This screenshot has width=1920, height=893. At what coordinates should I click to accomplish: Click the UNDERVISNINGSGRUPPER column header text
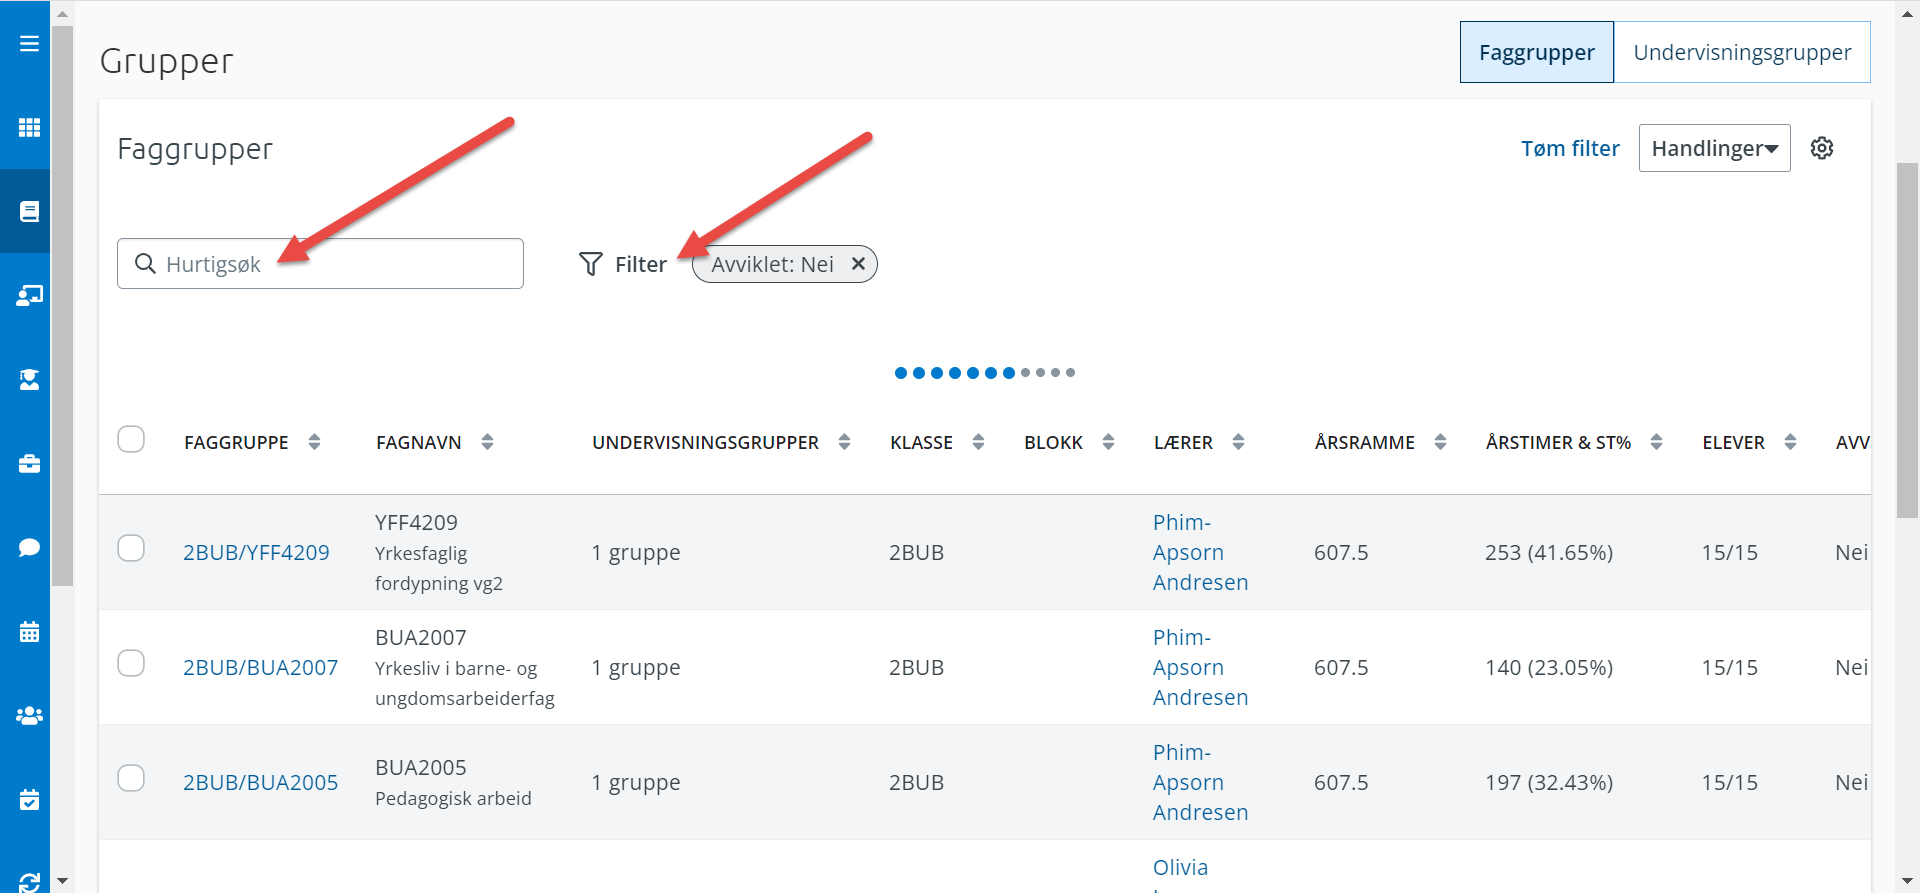point(705,442)
